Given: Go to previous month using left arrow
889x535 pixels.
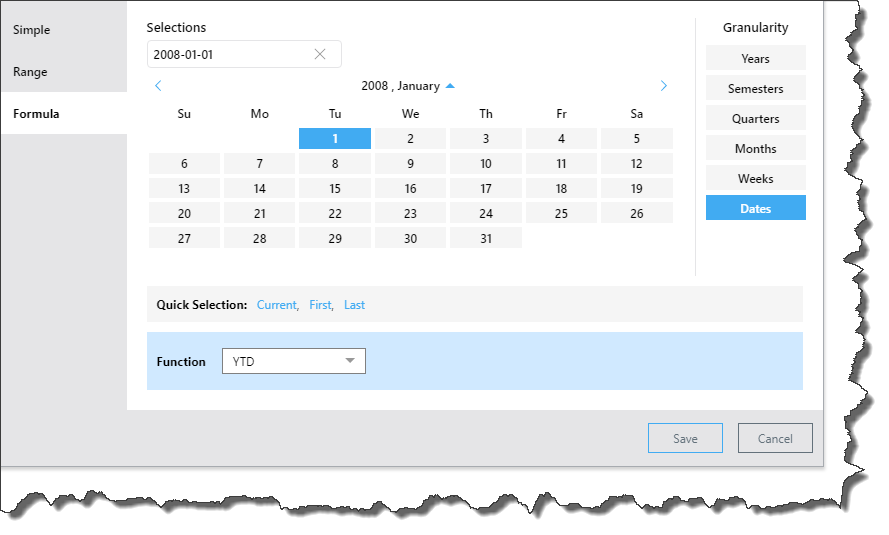Looking at the screenshot, I should click(158, 86).
